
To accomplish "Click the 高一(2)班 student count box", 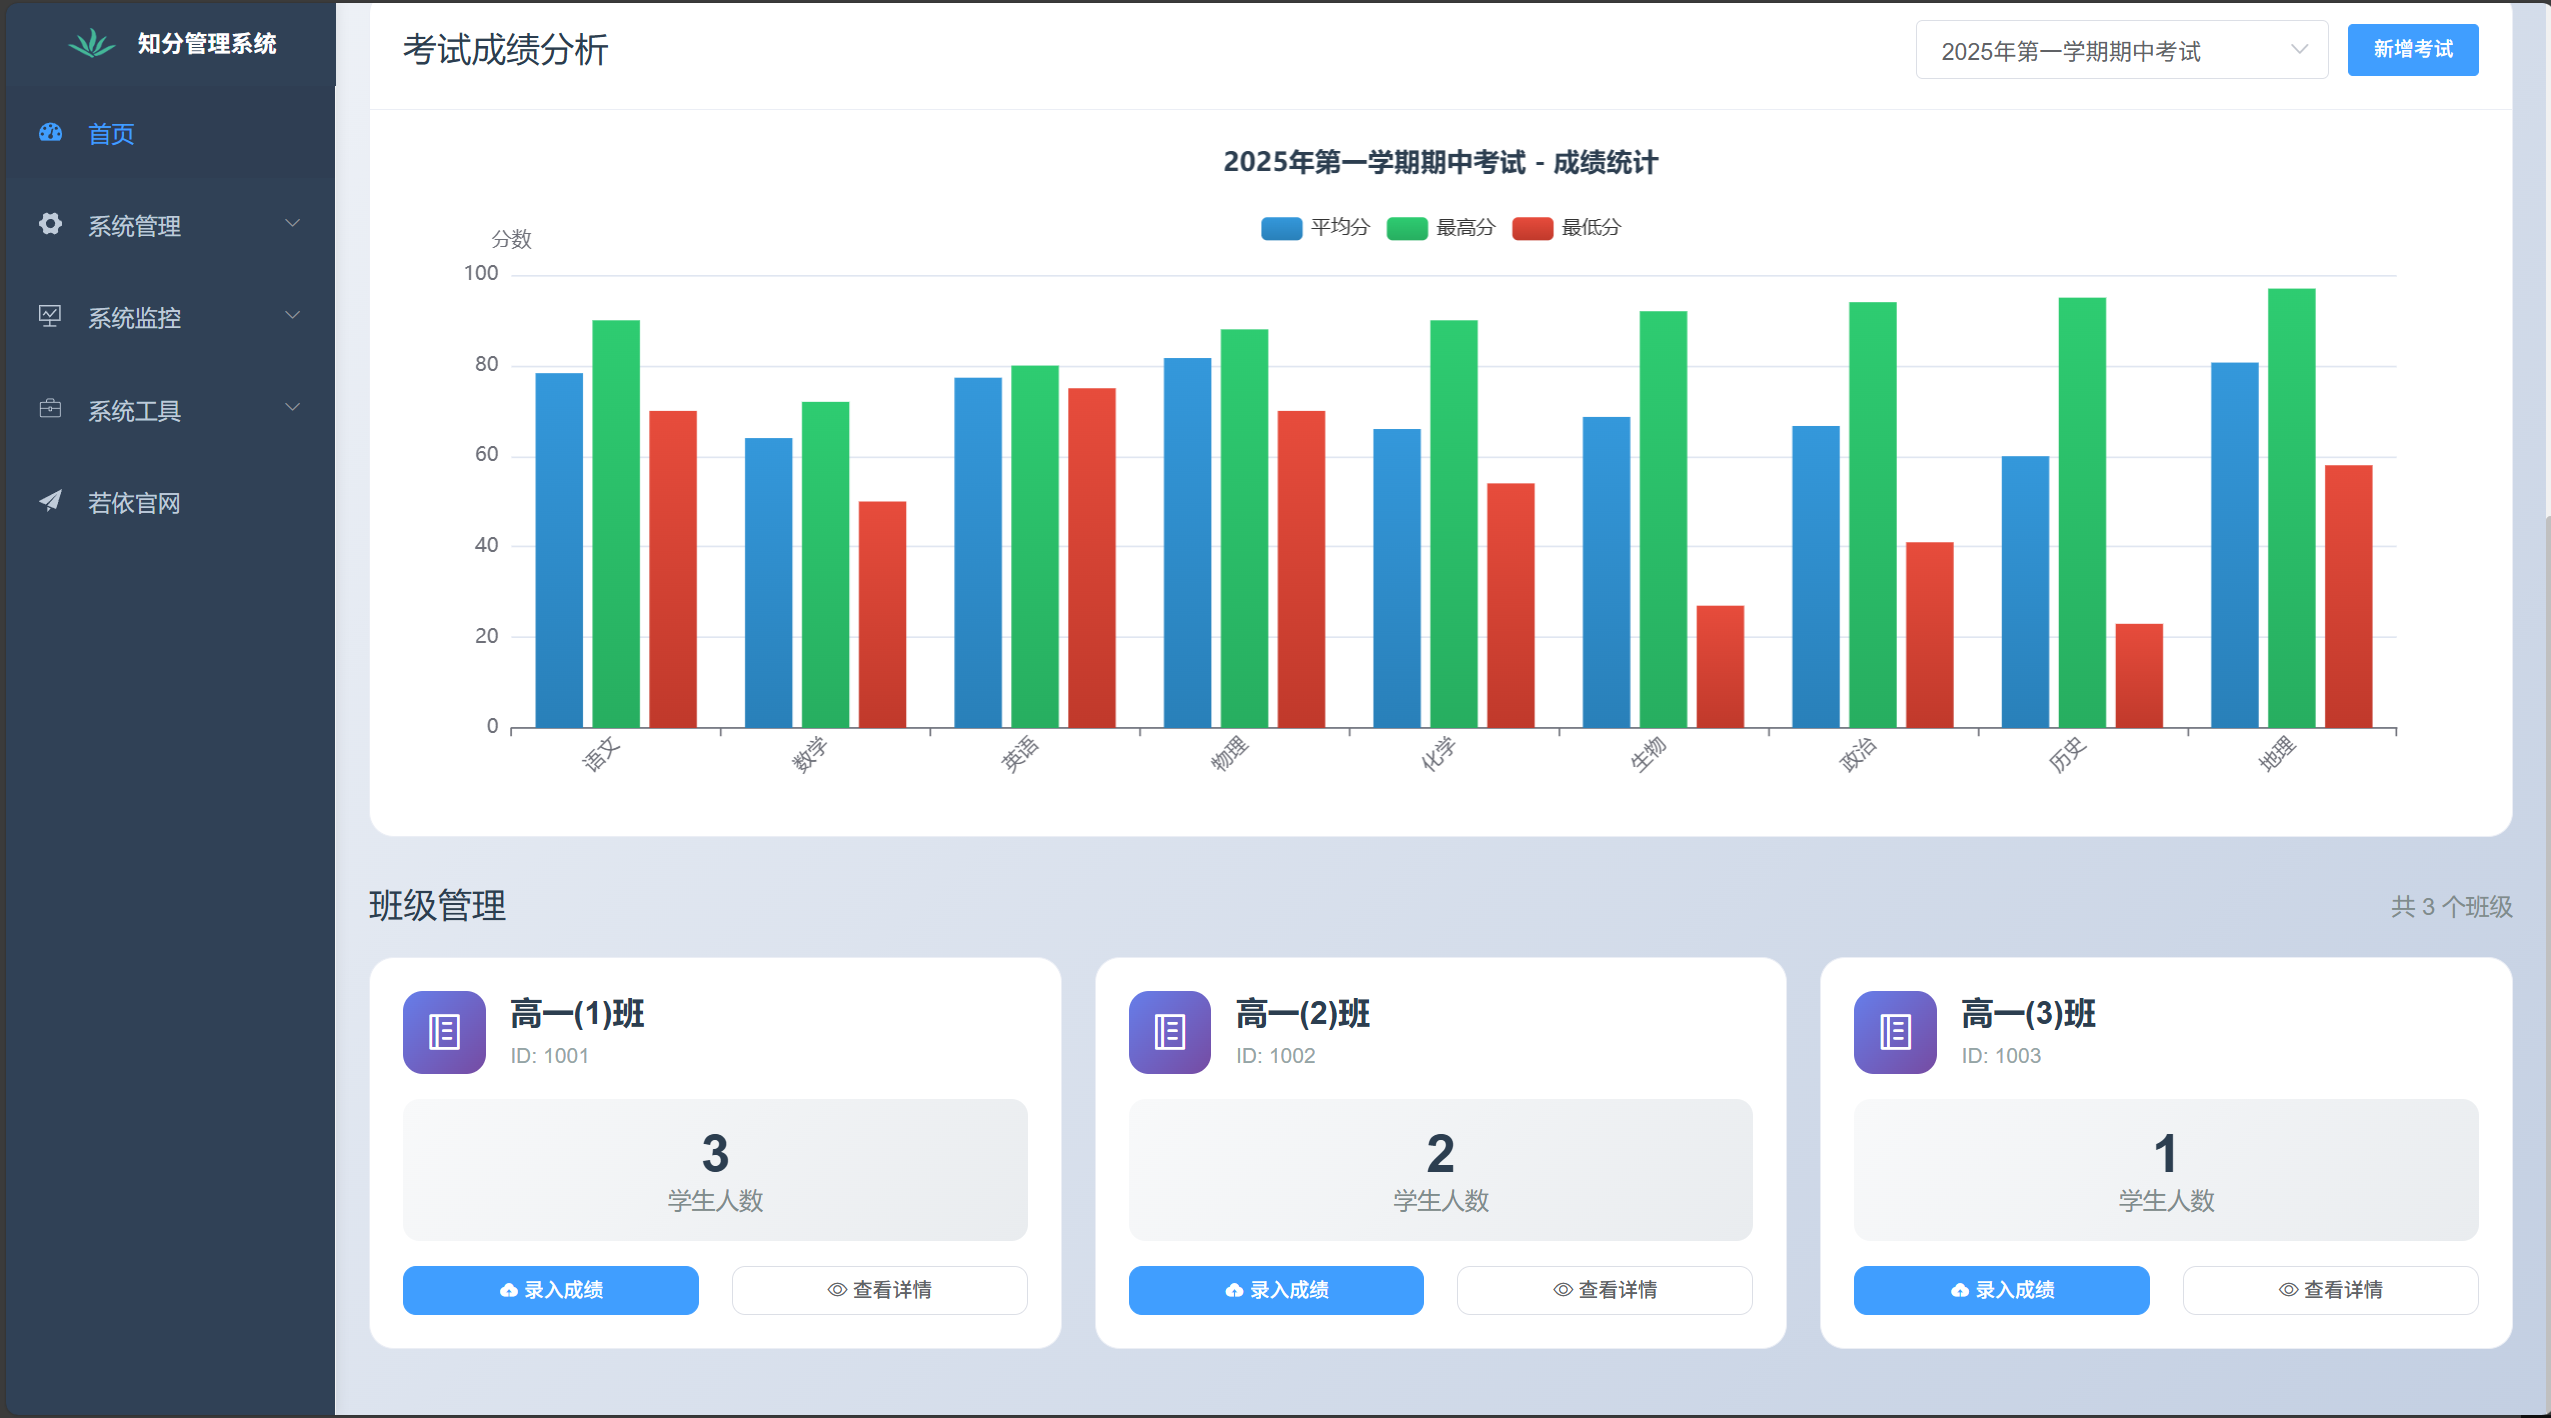I will (1440, 1170).
